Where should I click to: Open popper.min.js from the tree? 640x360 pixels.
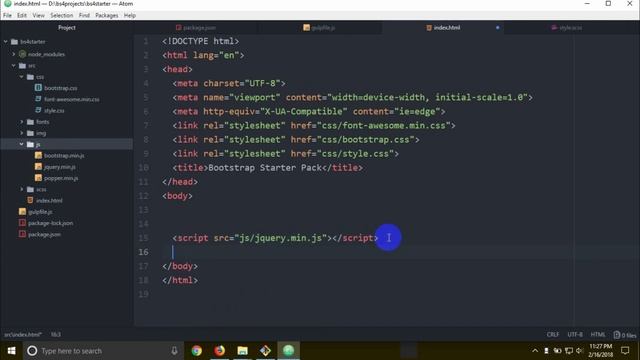[61, 178]
